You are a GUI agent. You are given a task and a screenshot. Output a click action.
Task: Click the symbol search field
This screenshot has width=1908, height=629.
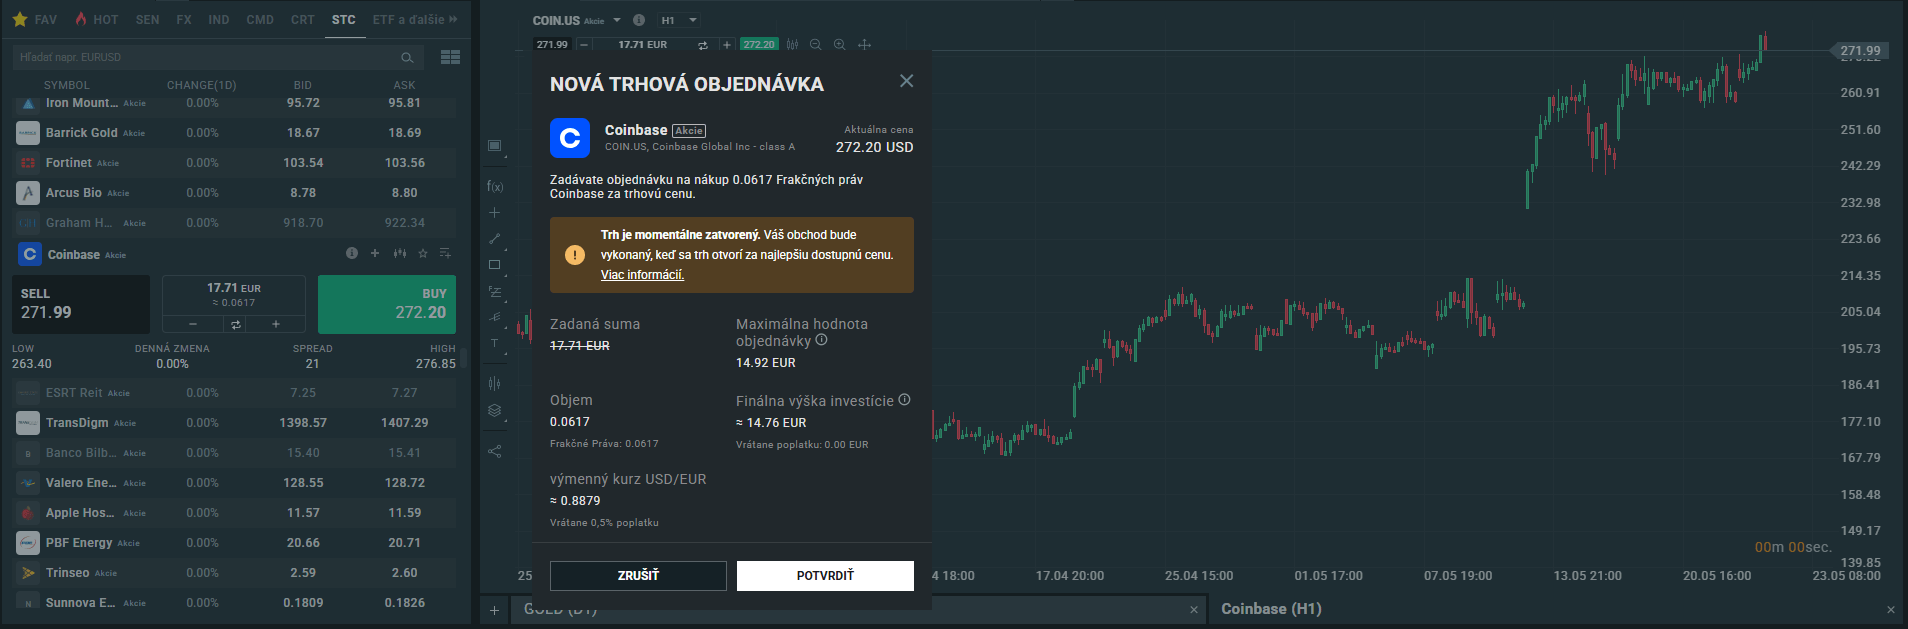205,57
